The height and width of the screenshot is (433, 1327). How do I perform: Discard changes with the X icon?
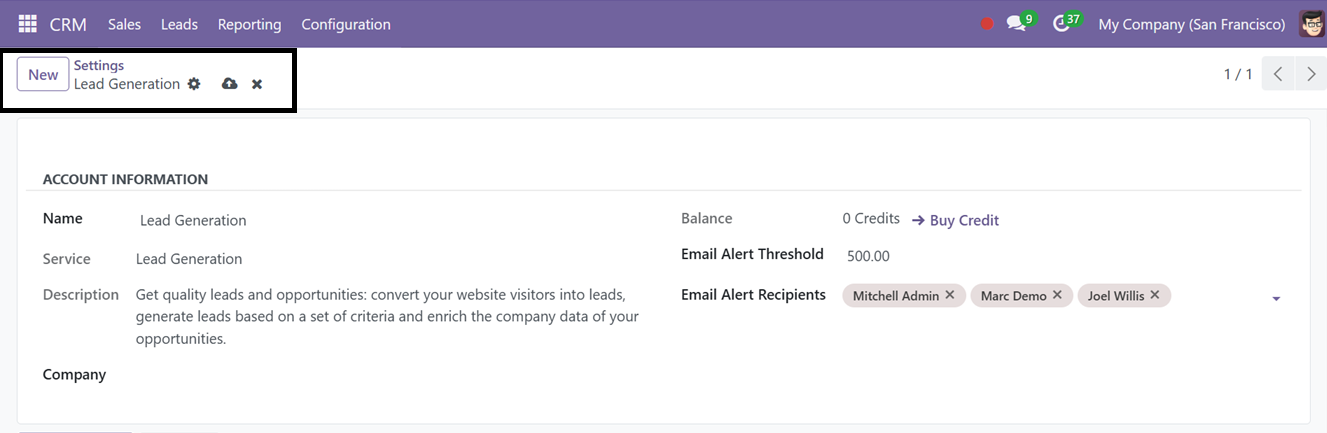257,84
